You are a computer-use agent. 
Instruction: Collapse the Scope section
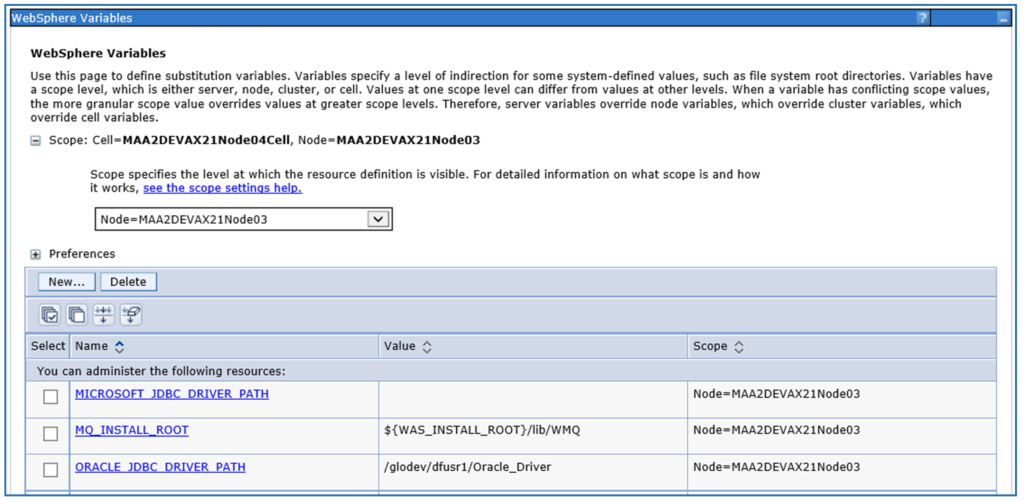36,141
